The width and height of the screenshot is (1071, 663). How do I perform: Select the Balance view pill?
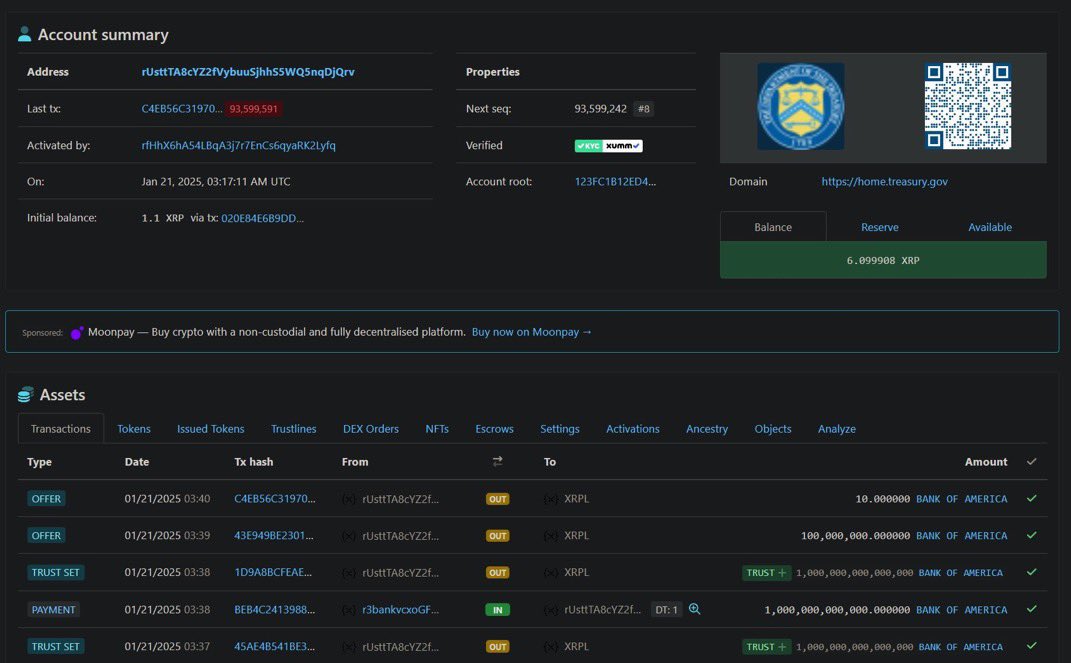tap(773, 227)
